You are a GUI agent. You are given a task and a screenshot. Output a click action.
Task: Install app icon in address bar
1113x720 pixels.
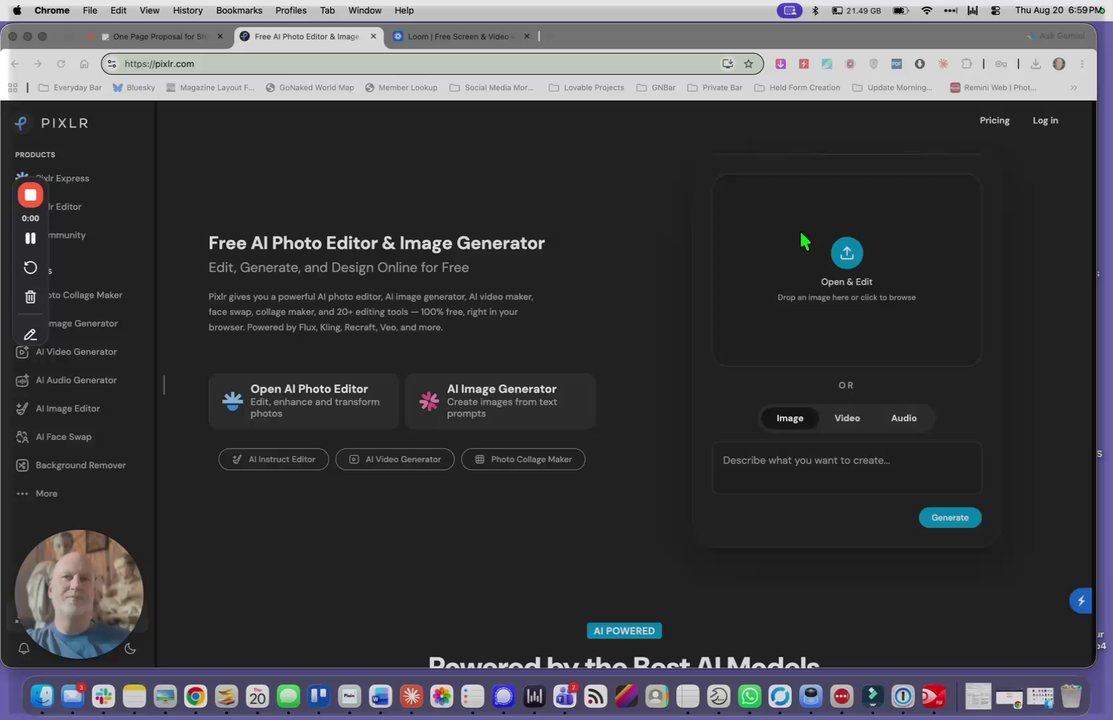coord(728,64)
